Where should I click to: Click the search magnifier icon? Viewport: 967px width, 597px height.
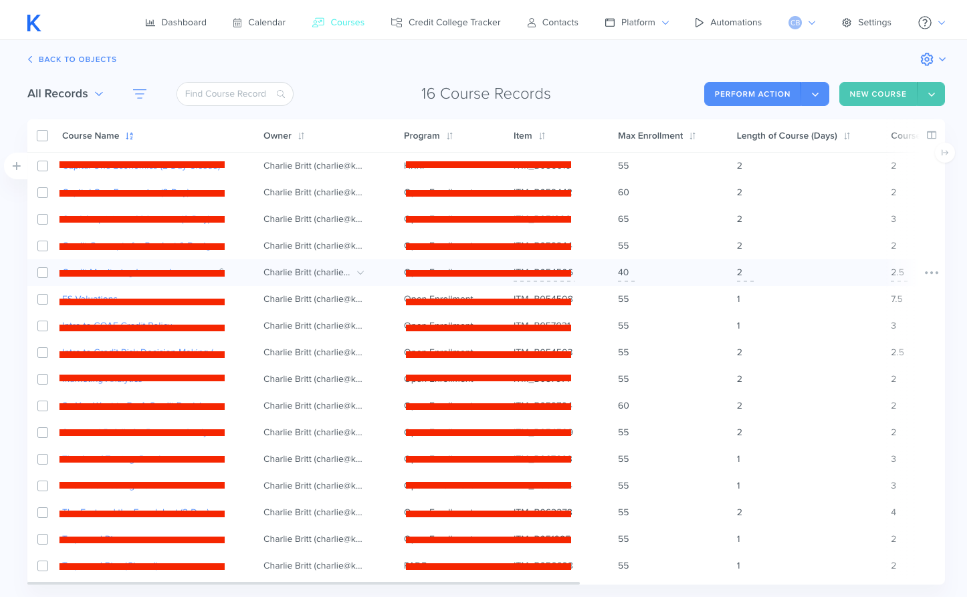click(x=281, y=94)
